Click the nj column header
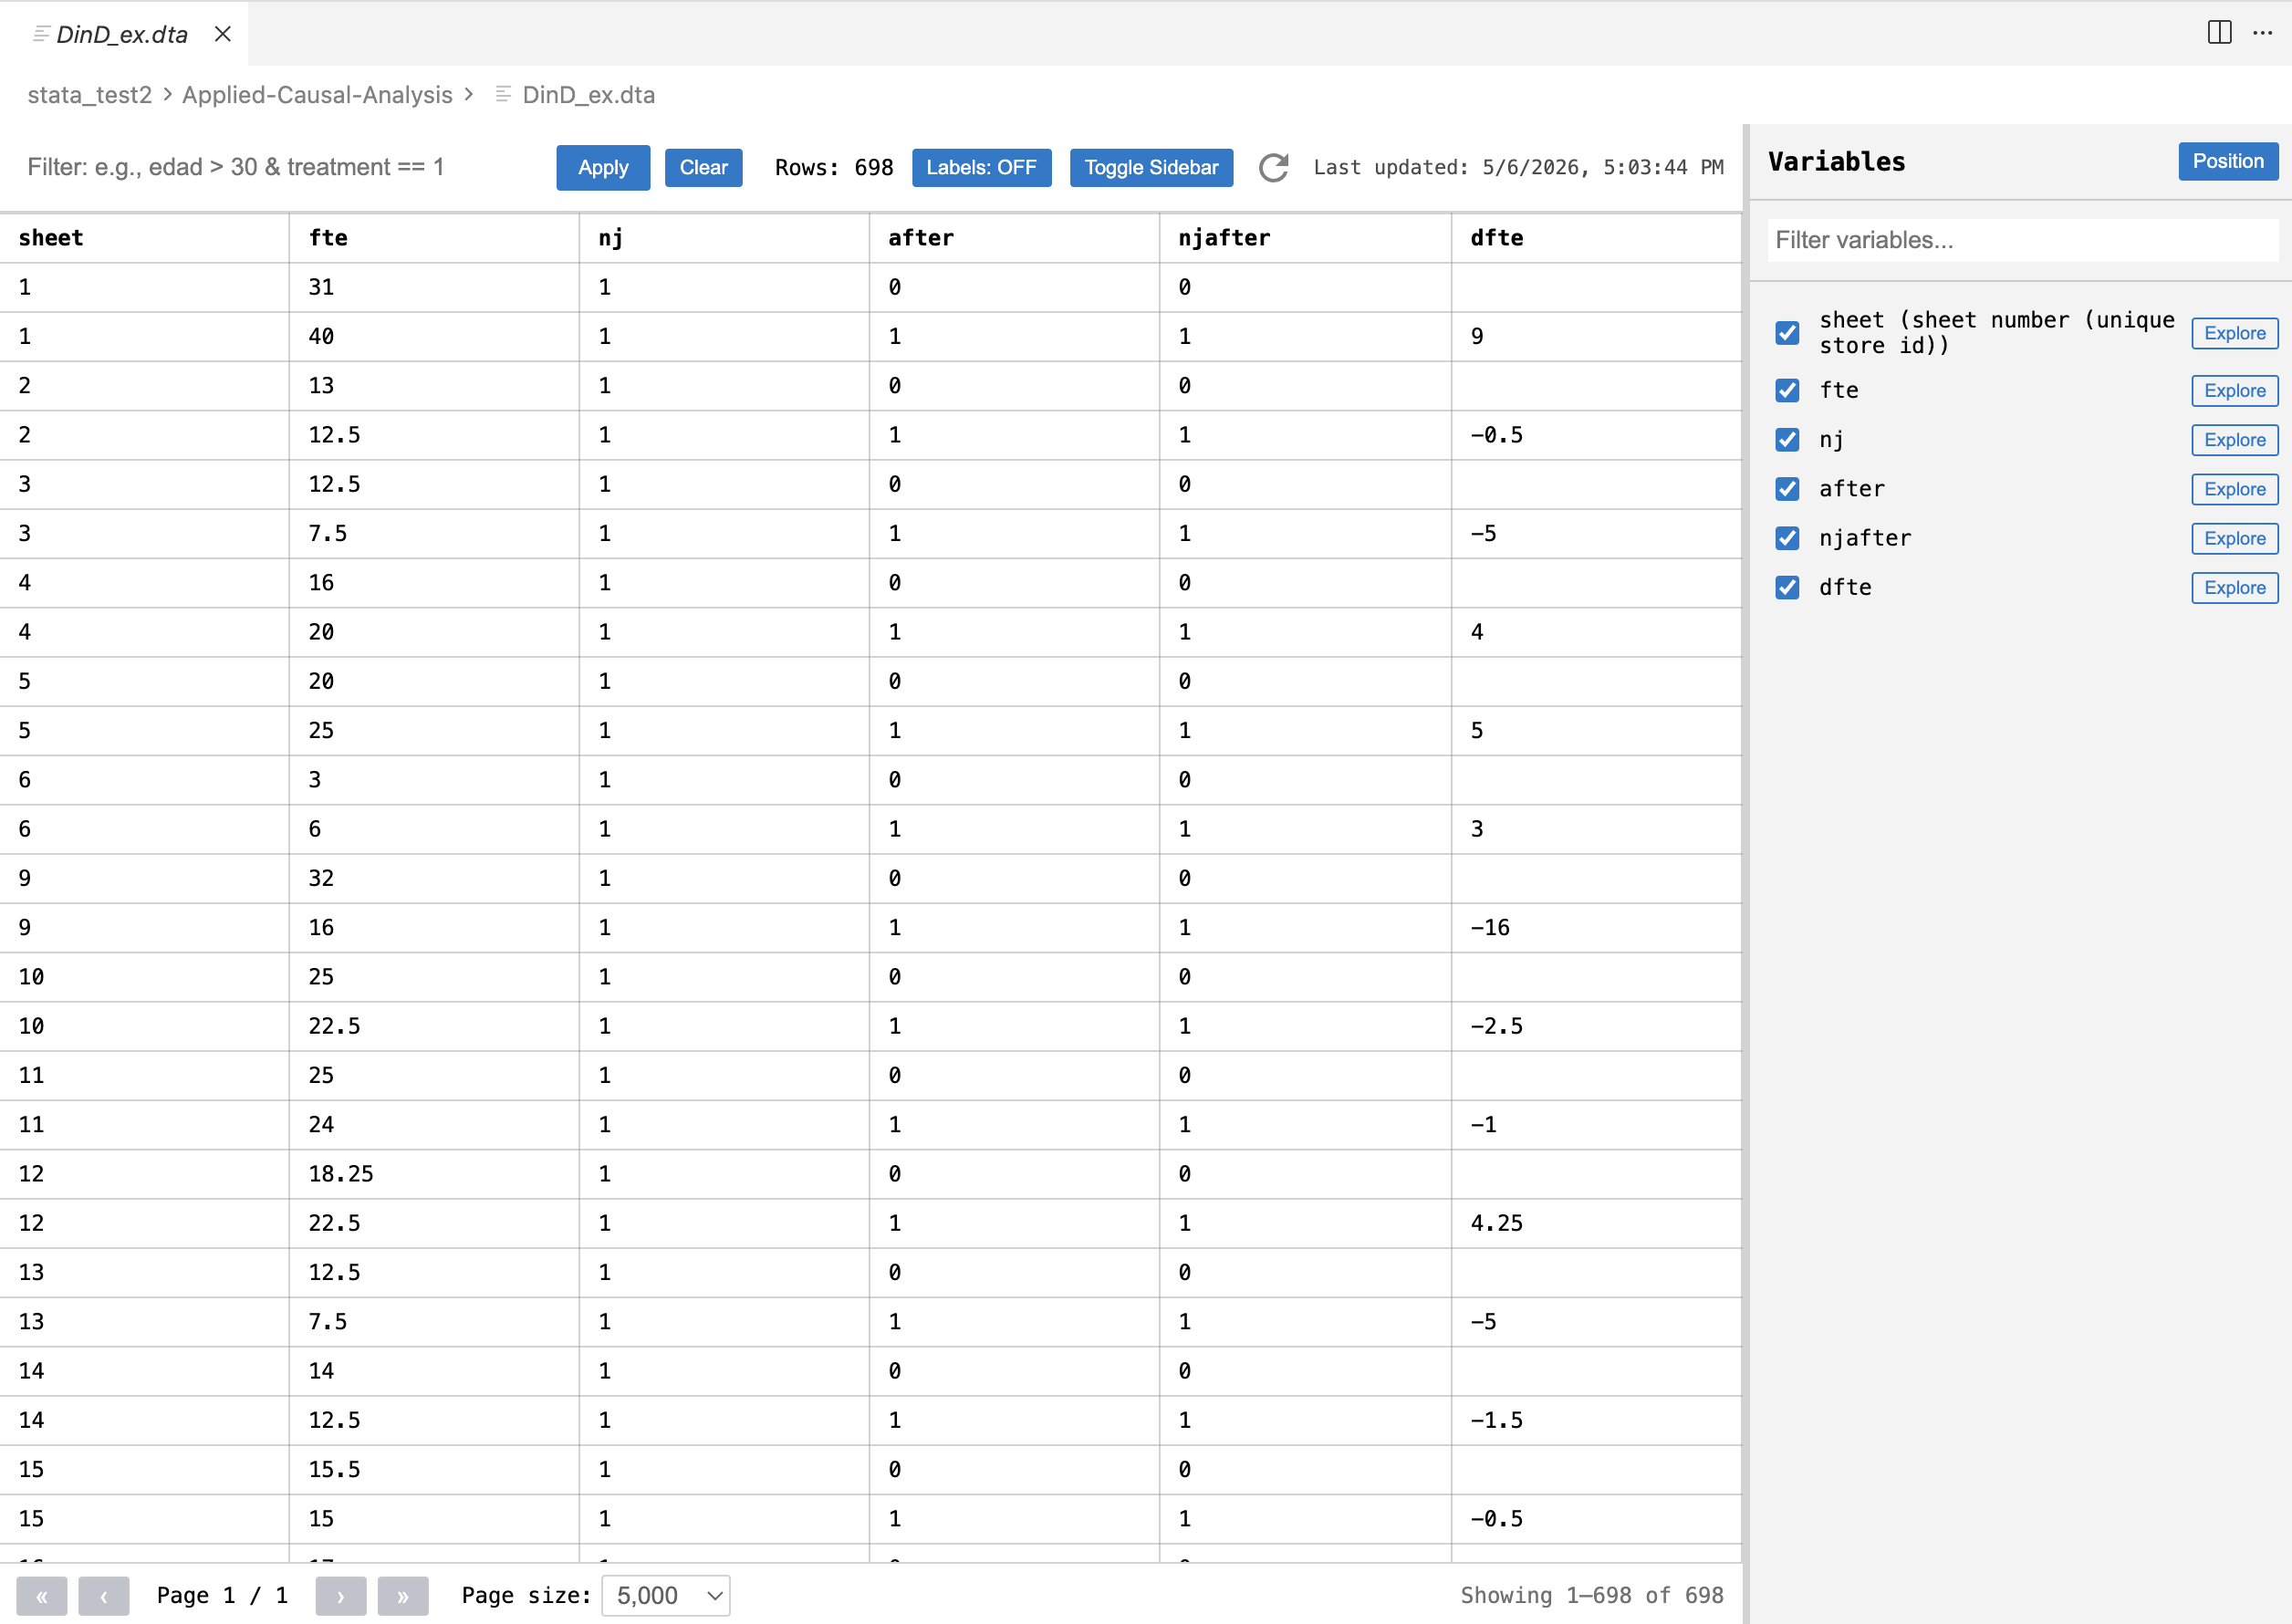This screenshot has width=2292, height=1624. coord(724,238)
